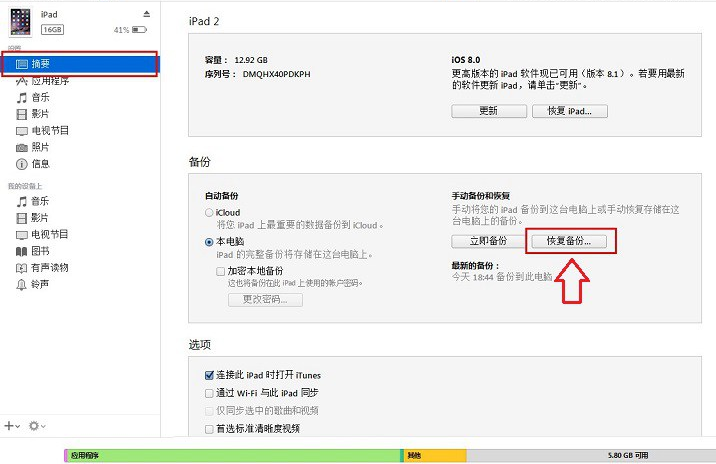Click music note icon under settings
Image resolution: width=716 pixels, height=464 pixels.
point(21,98)
